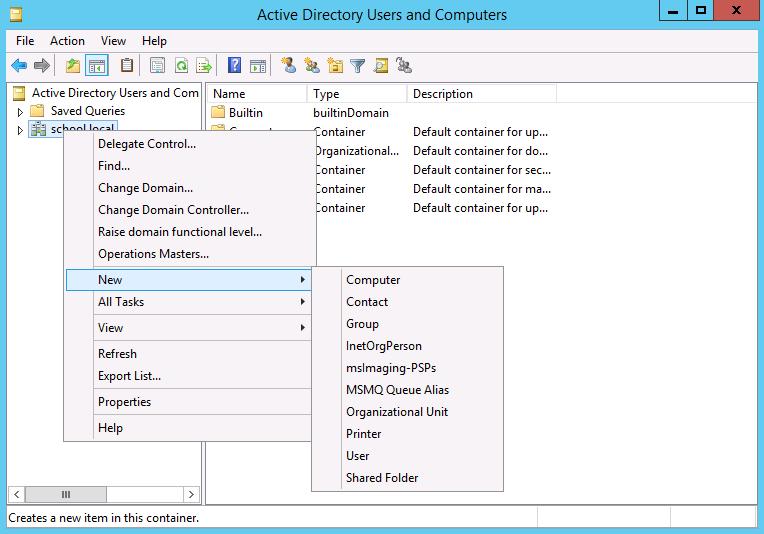
Task: Sort by the Name column header
Action: click(x=257, y=94)
